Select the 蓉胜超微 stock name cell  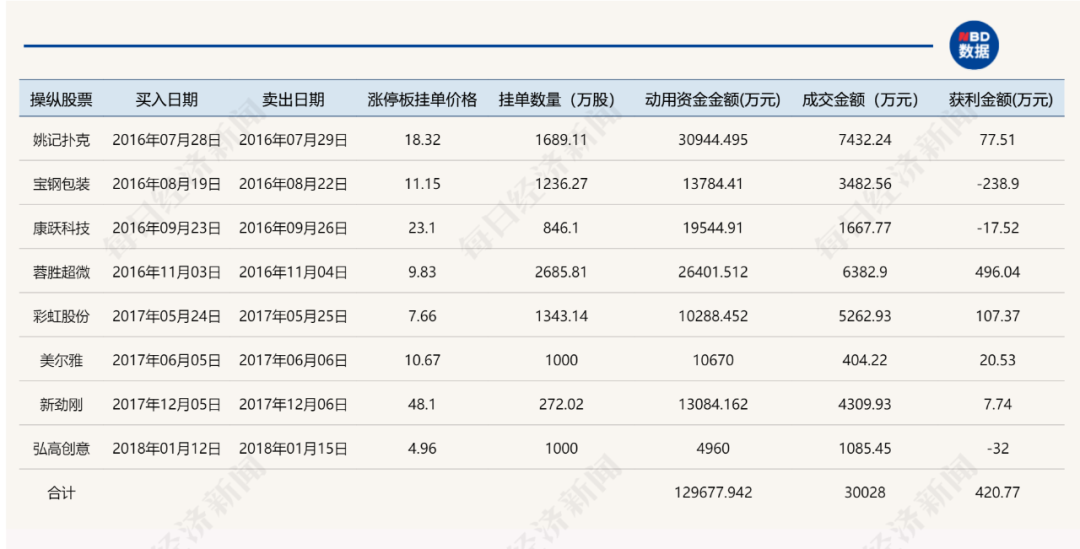click(x=61, y=272)
